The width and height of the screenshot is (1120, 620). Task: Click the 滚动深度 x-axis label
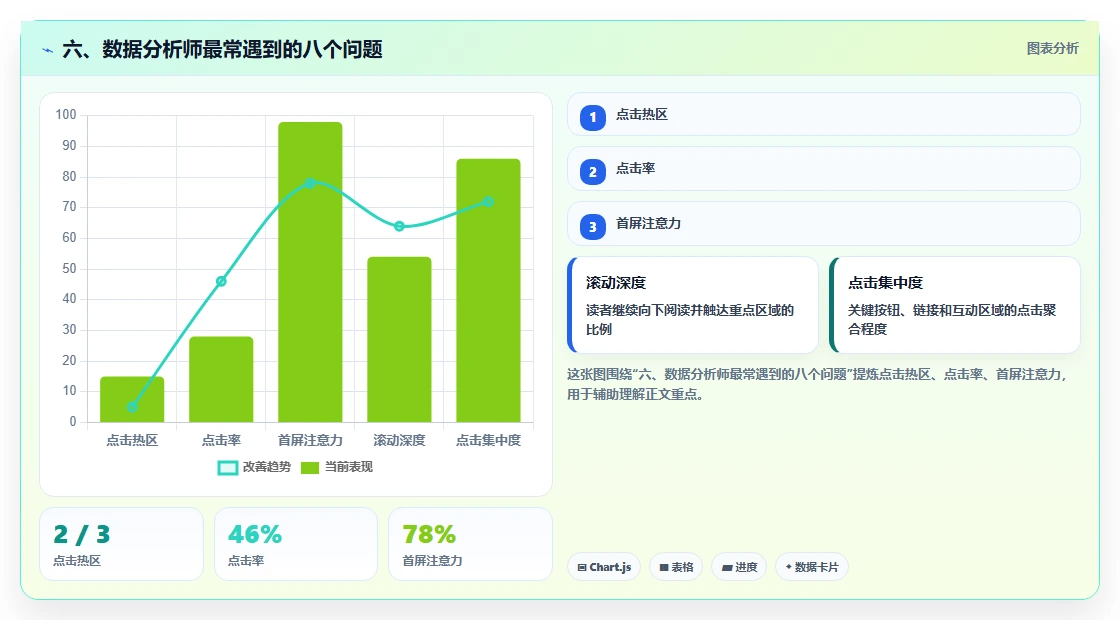(399, 440)
